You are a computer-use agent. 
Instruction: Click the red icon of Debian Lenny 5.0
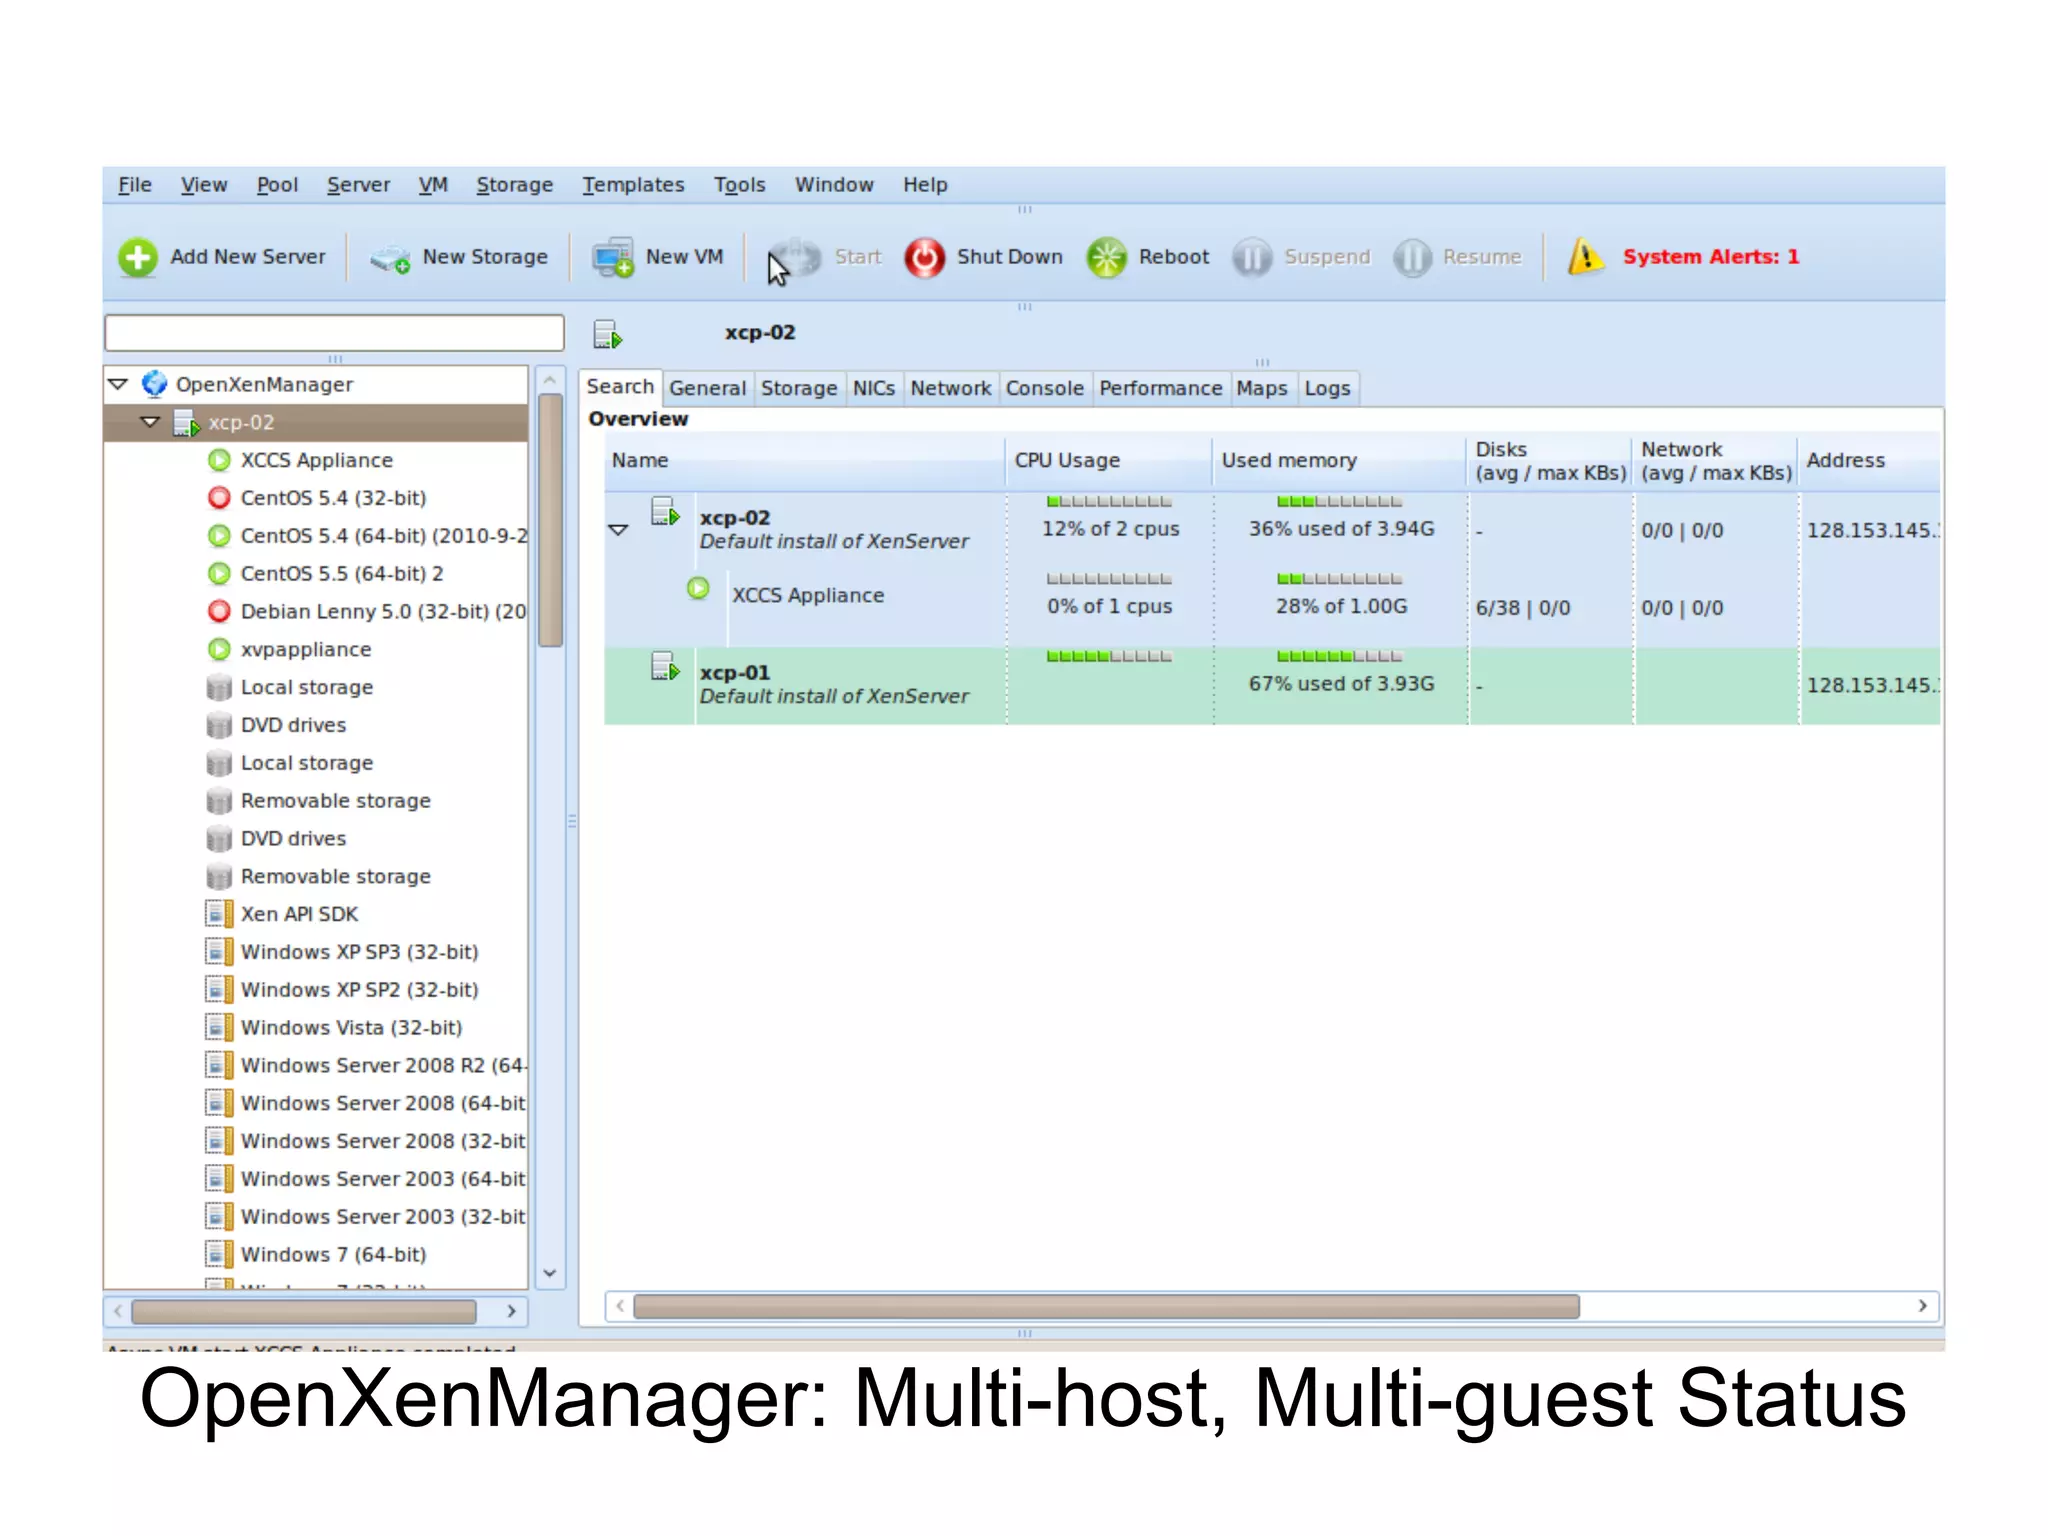pos(219,611)
